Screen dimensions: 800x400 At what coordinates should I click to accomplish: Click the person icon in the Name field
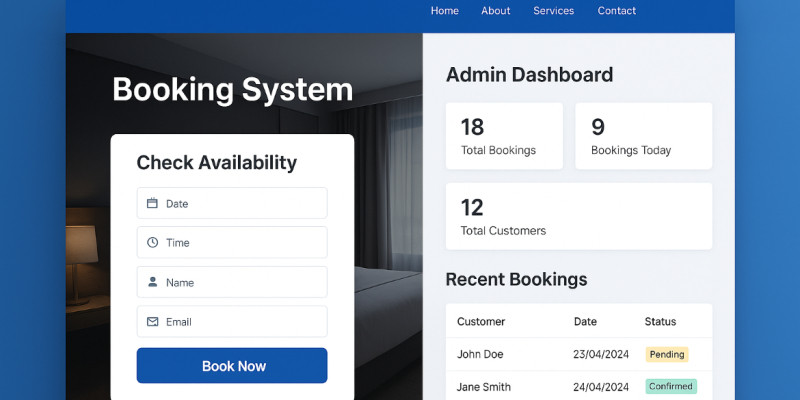click(x=153, y=282)
